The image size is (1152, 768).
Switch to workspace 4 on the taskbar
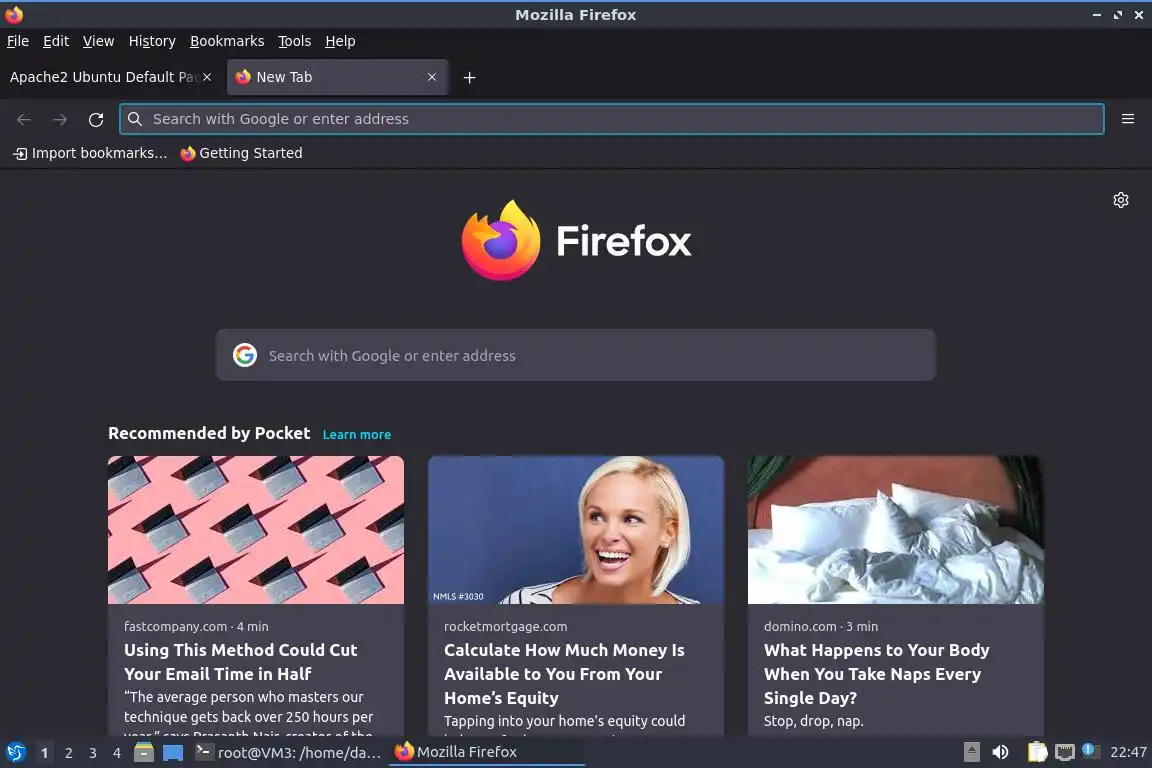pos(117,753)
